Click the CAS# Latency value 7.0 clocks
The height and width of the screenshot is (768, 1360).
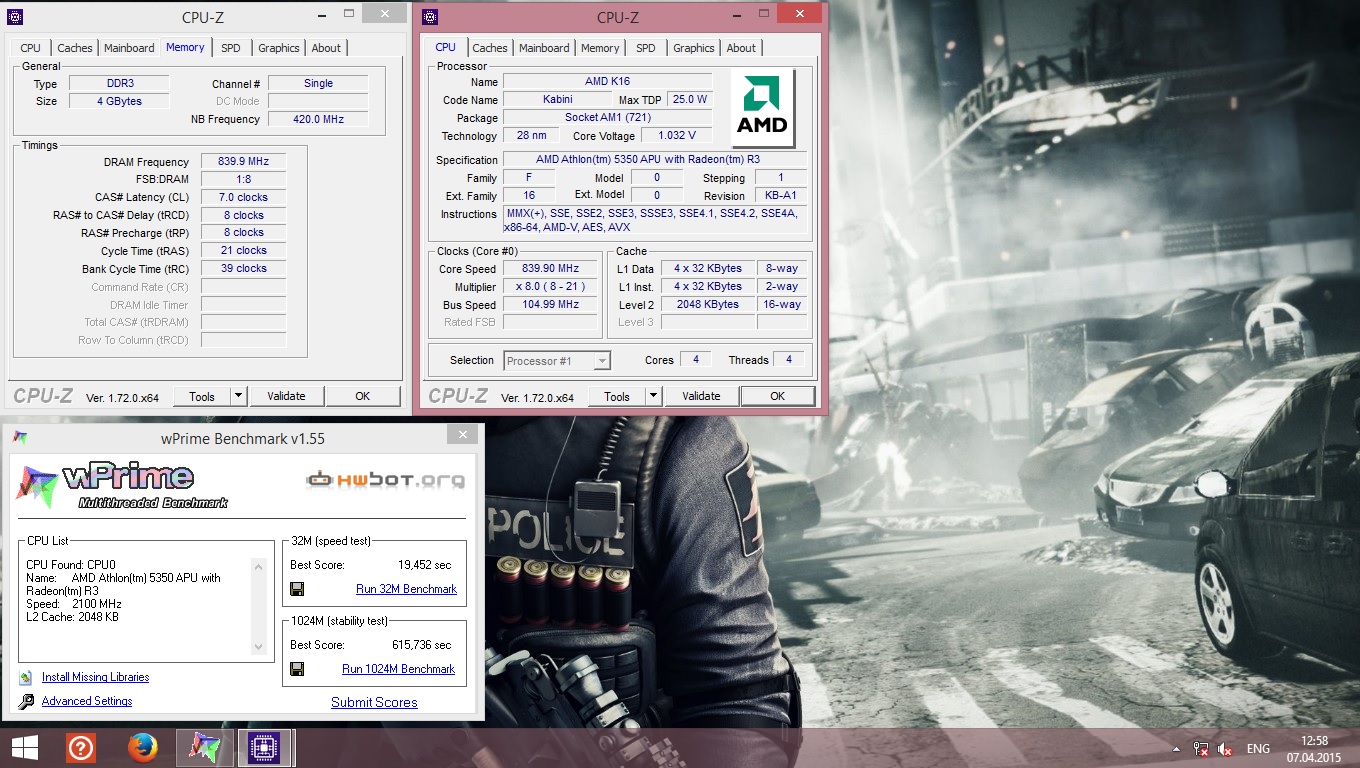(243, 197)
